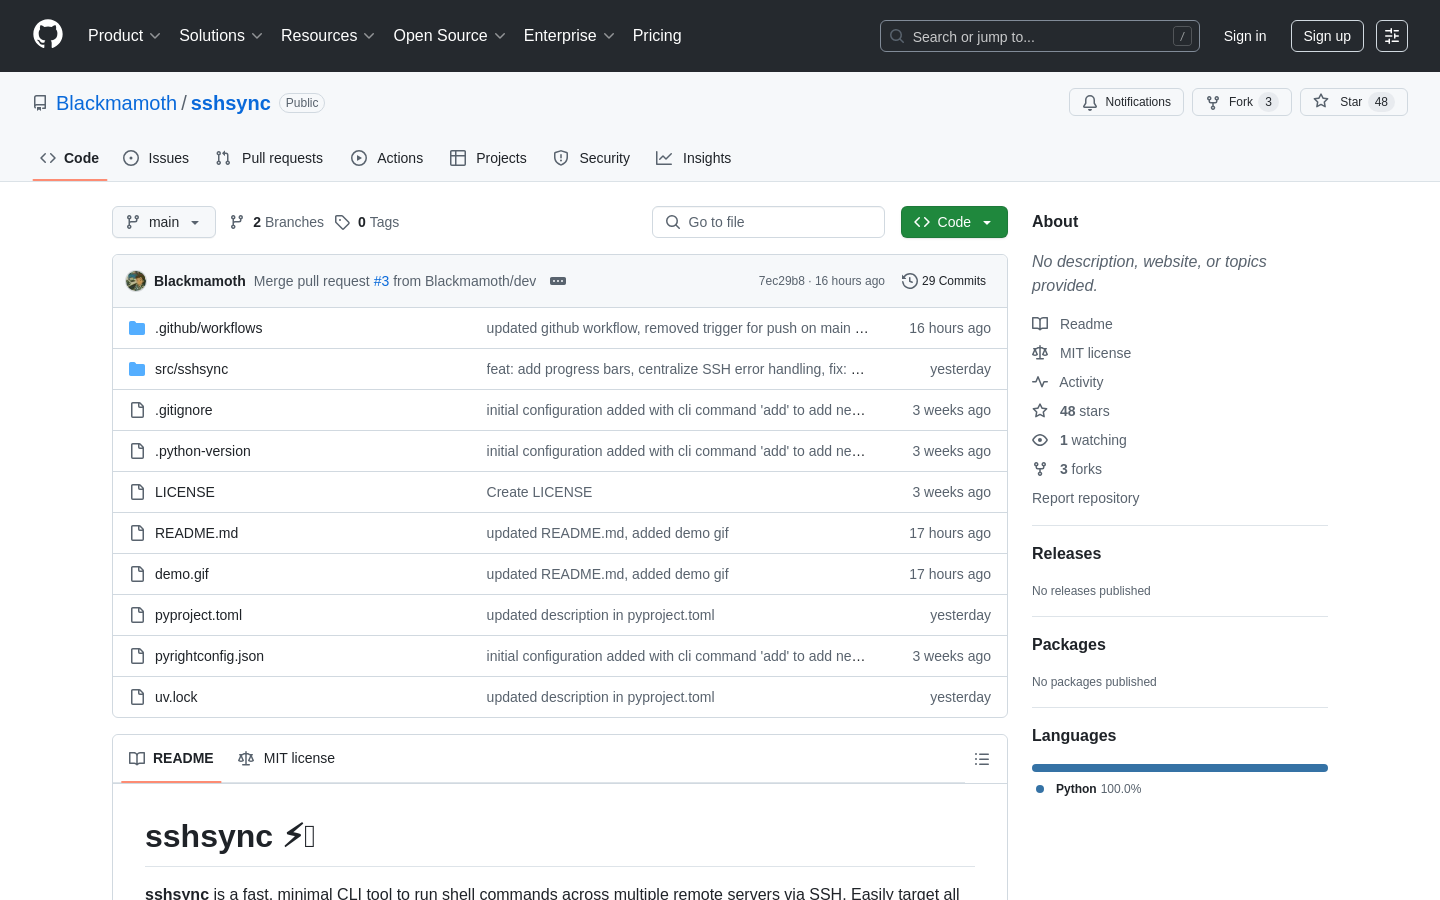Click the Sign up button
Screen dimensions: 1440x900
pyautogui.click(x=1327, y=36)
